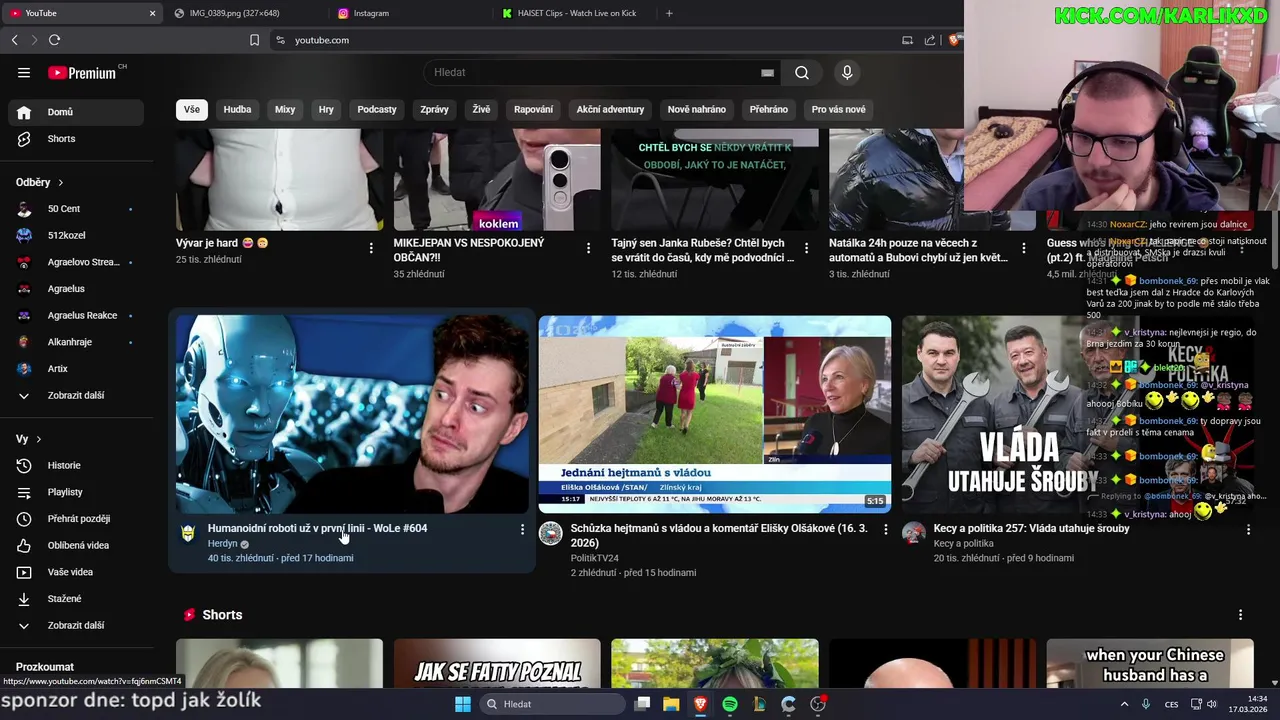Select the Zprávy filter chip
Screen dimensions: 1280x720
[434, 109]
